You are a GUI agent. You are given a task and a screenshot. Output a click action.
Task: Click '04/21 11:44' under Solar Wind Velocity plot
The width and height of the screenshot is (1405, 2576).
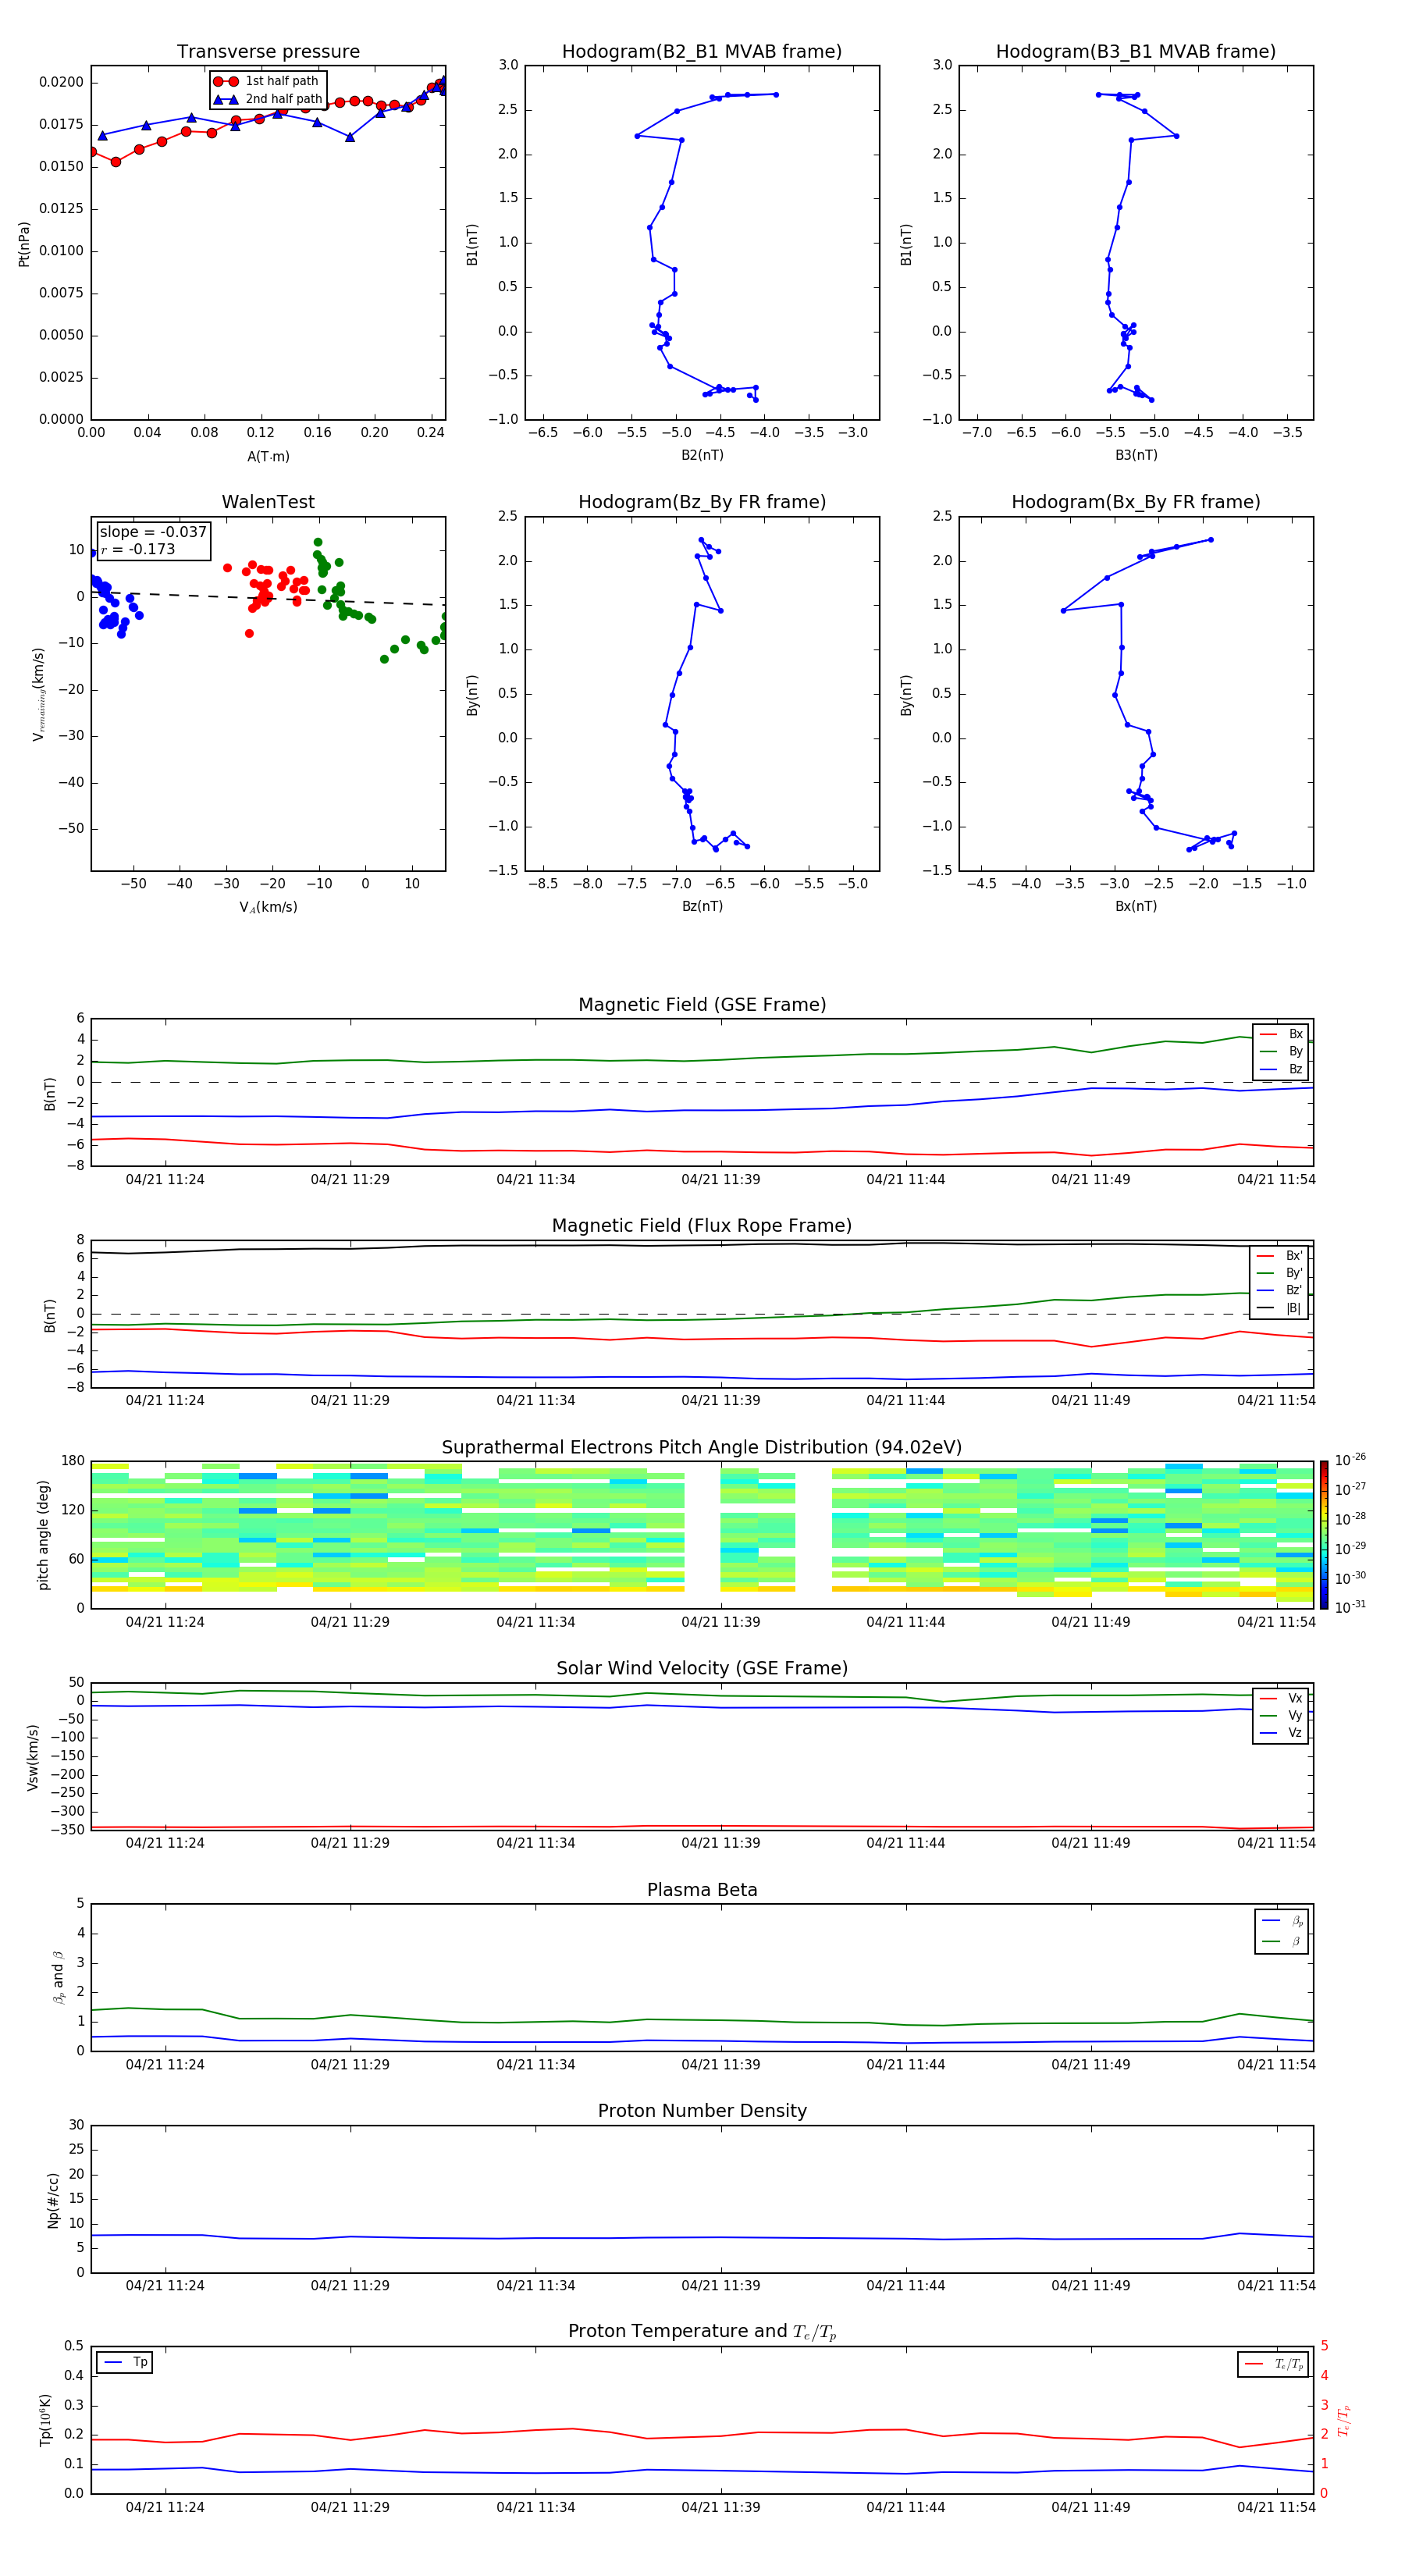pyautogui.click(x=906, y=1843)
